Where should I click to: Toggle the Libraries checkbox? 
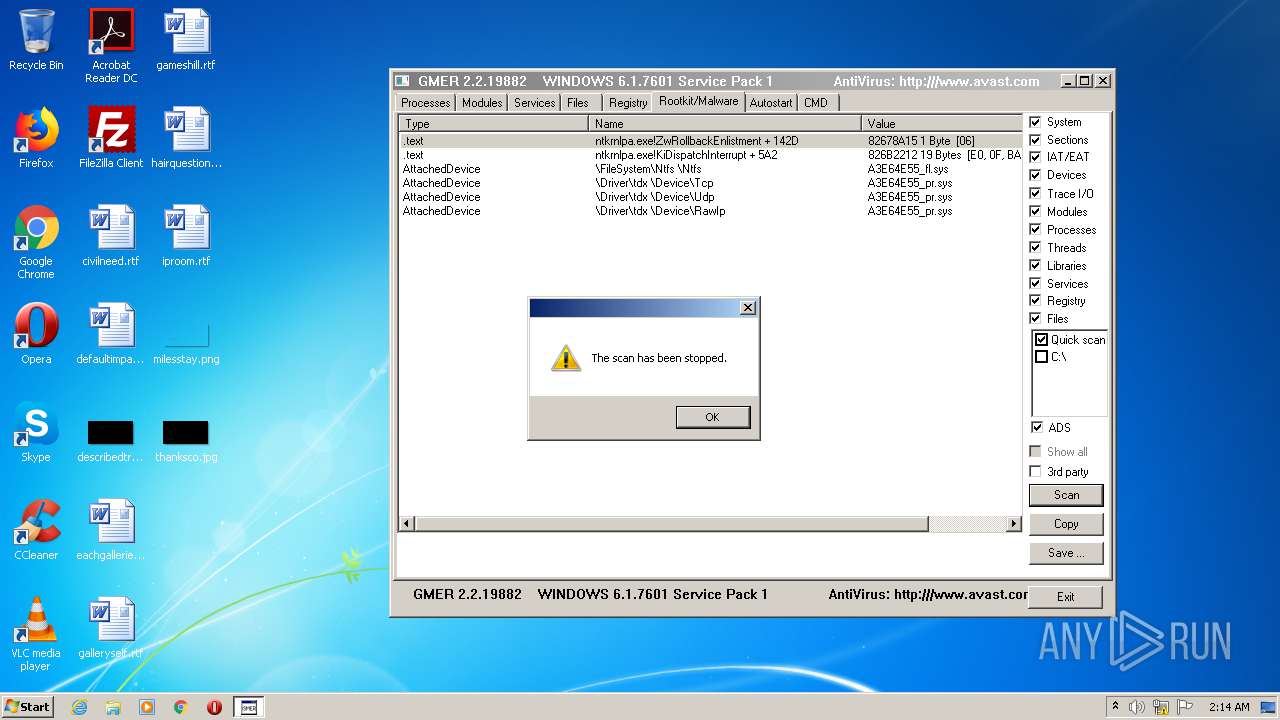pos(1035,266)
